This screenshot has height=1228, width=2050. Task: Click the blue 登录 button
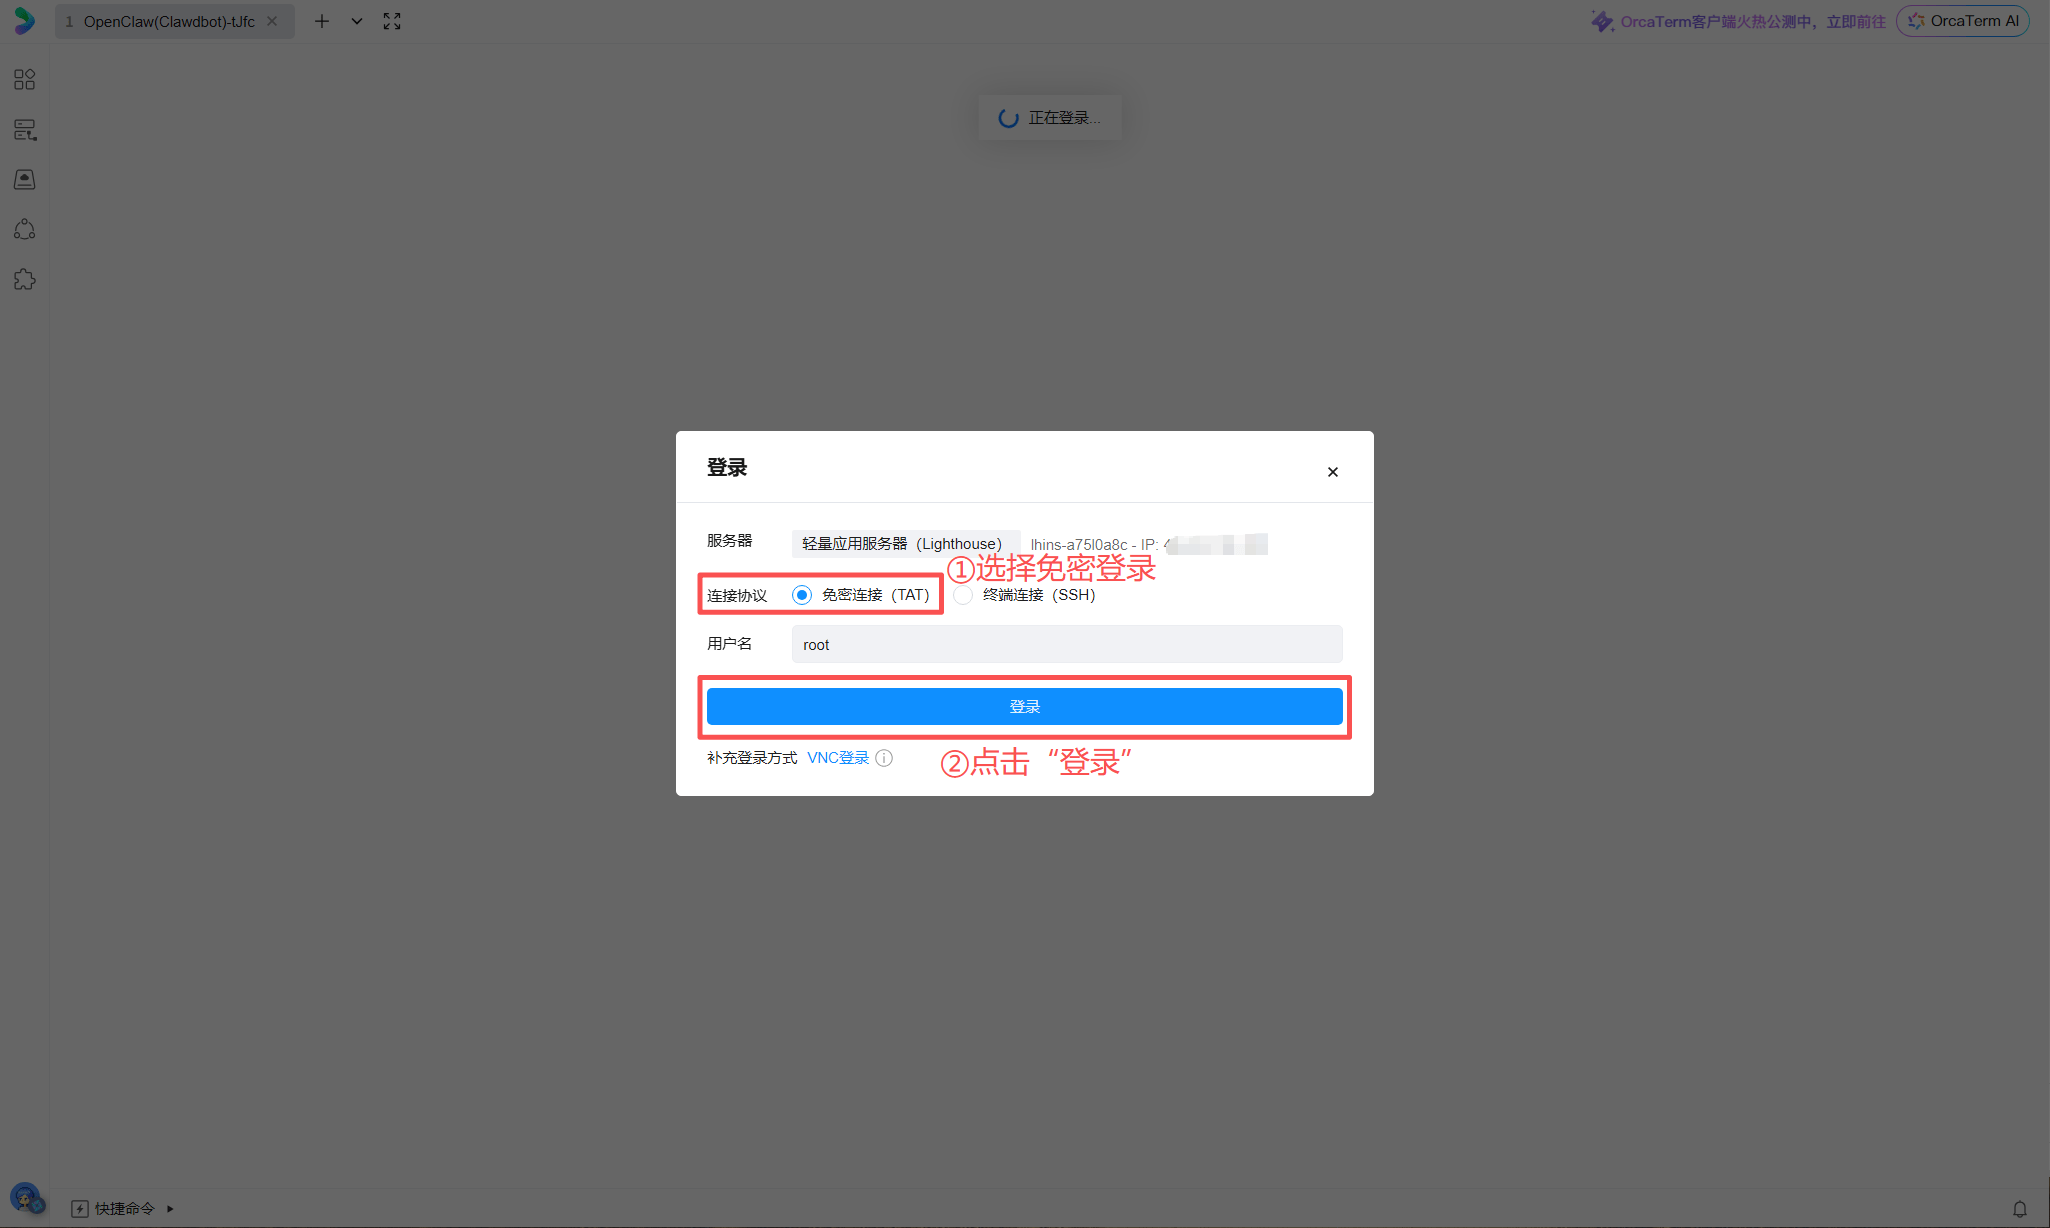[x=1024, y=706]
